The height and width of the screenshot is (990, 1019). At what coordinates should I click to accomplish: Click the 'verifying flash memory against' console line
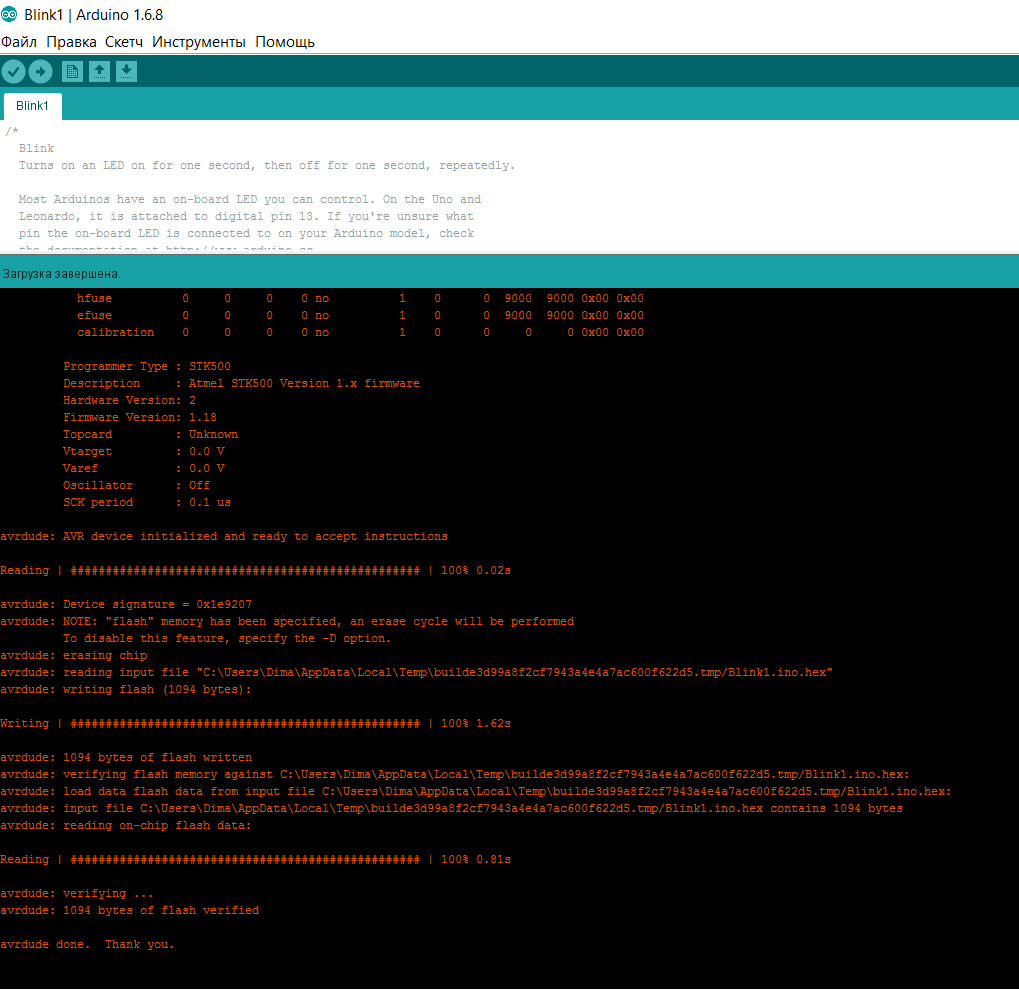tap(455, 774)
